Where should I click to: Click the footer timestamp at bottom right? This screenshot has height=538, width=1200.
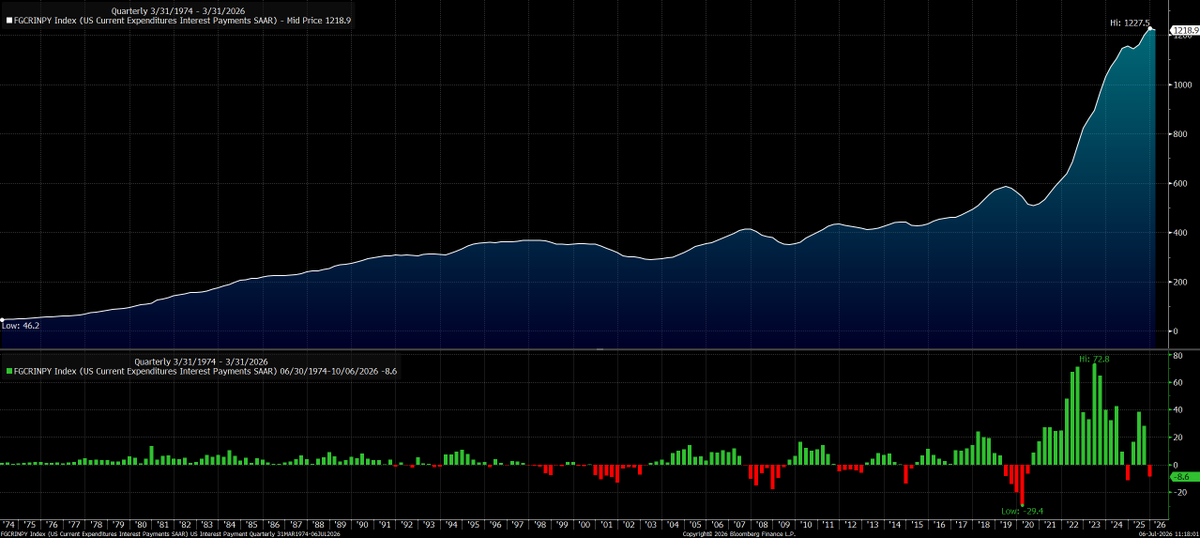(x=1169, y=534)
